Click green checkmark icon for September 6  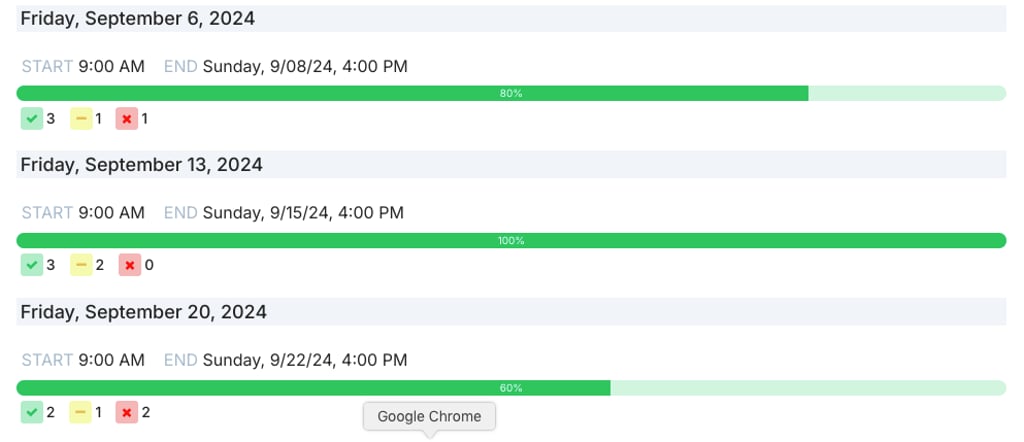tap(31, 119)
